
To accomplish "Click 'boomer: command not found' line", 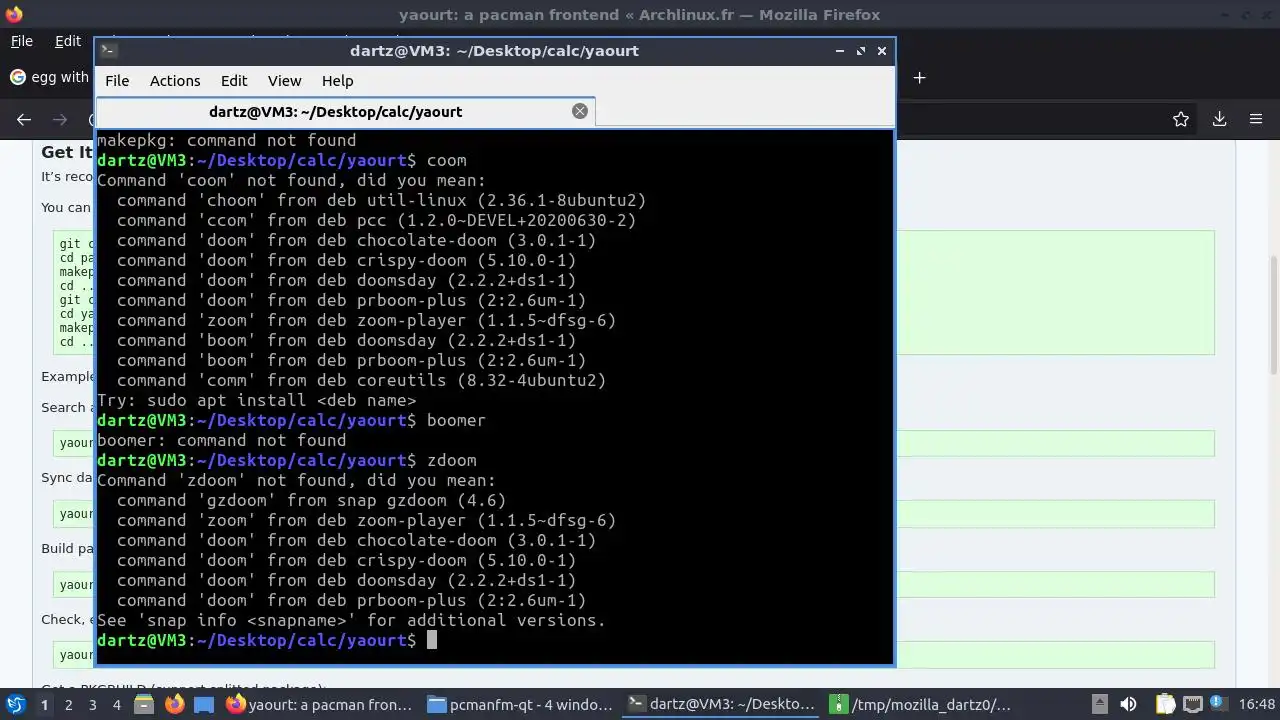I will 221,440.
